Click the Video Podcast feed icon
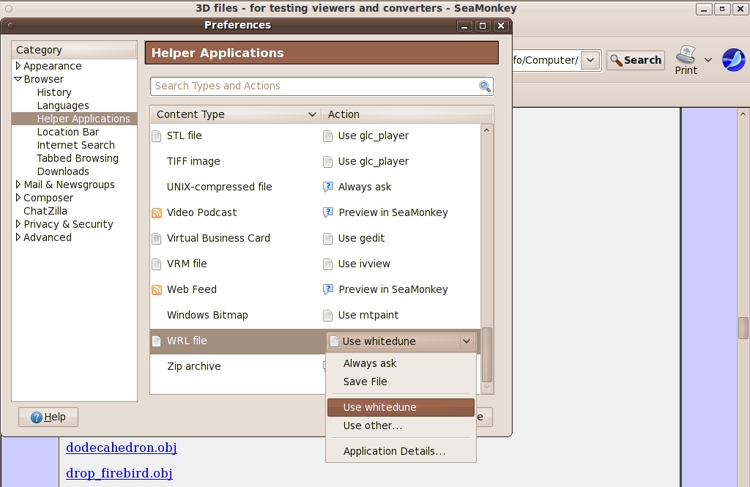750x487 pixels. click(156, 213)
